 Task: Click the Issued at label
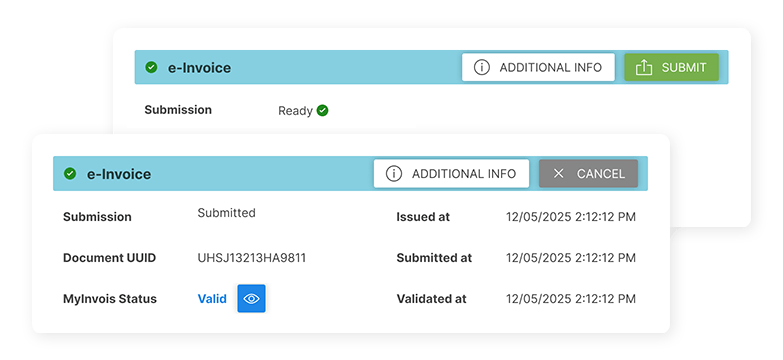(423, 217)
